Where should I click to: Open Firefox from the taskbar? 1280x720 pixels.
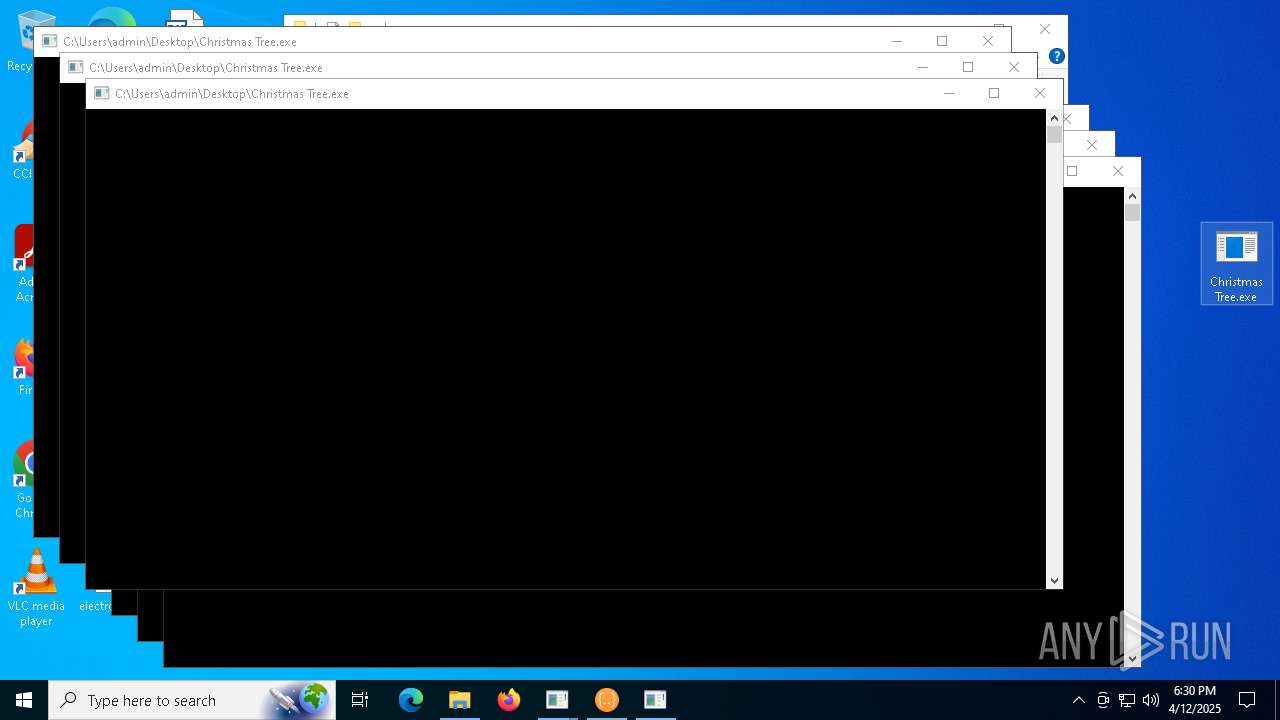[x=509, y=700]
